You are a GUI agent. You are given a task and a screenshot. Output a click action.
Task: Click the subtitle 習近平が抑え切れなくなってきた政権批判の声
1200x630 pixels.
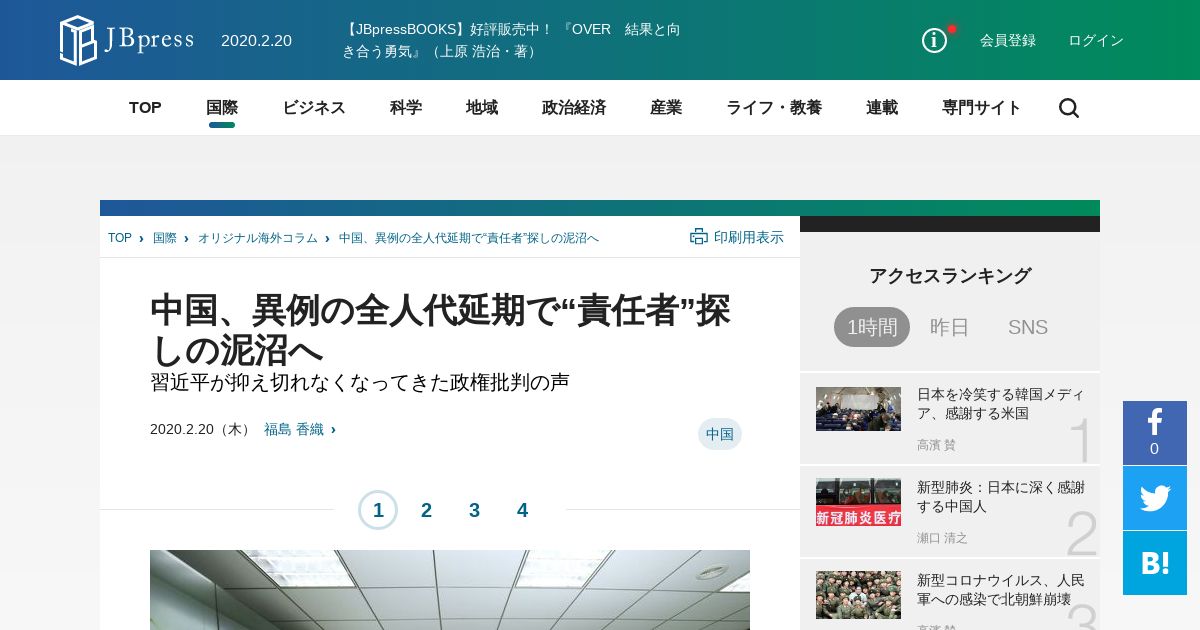pos(360,382)
